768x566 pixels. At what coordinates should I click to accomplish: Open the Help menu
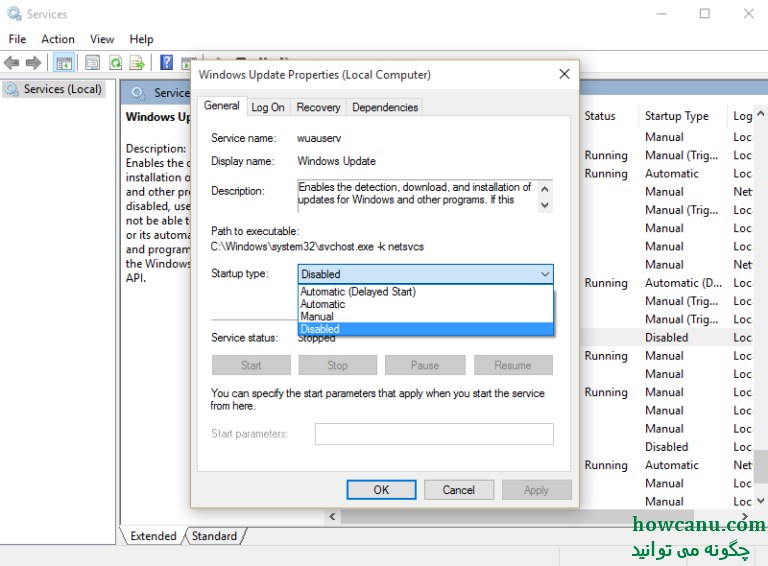click(x=141, y=39)
